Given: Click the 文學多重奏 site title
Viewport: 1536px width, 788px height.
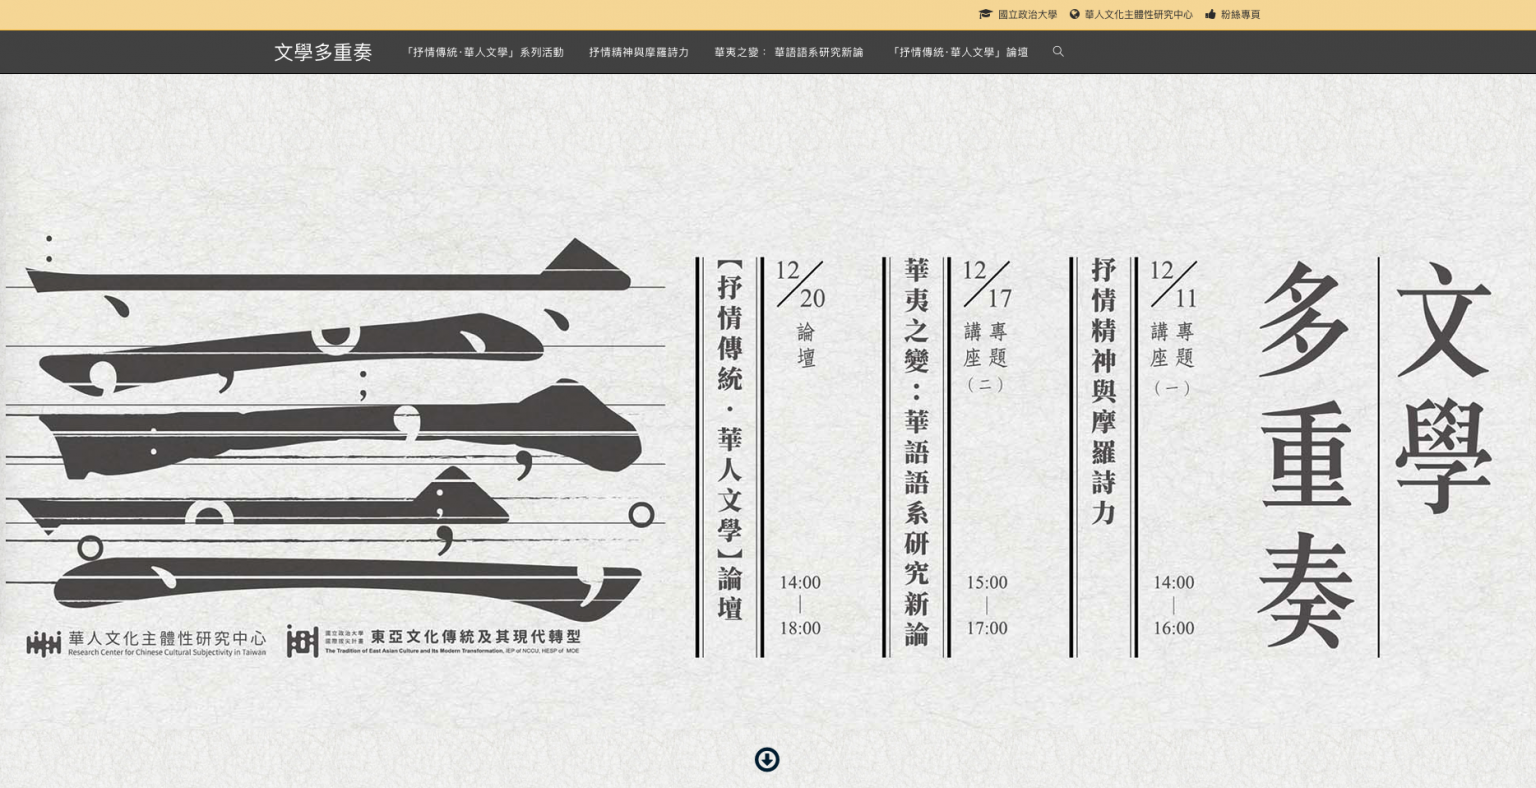Looking at the screenshot, I should (323, 52).
